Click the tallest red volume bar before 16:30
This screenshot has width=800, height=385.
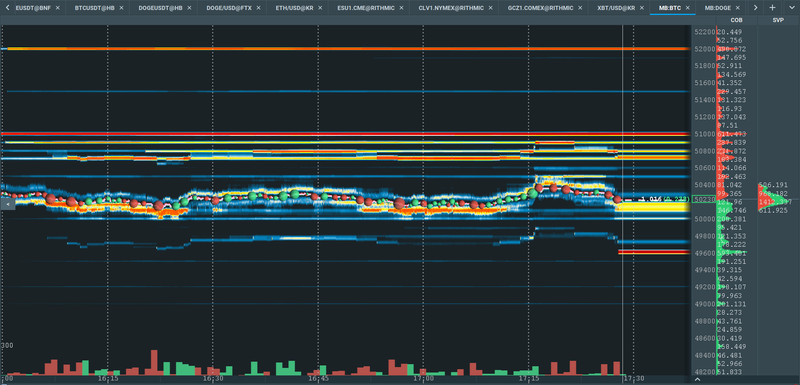tap(154, 363)
